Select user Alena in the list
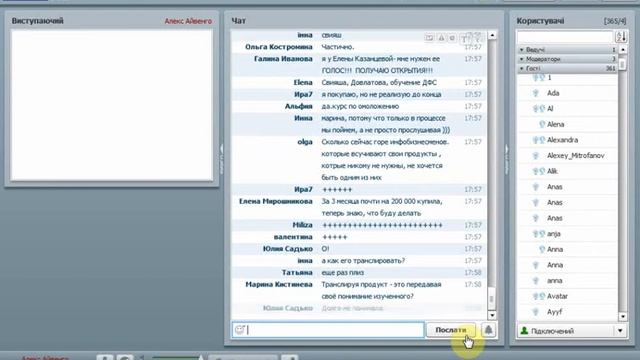640x360 pixels. (556, 124)
